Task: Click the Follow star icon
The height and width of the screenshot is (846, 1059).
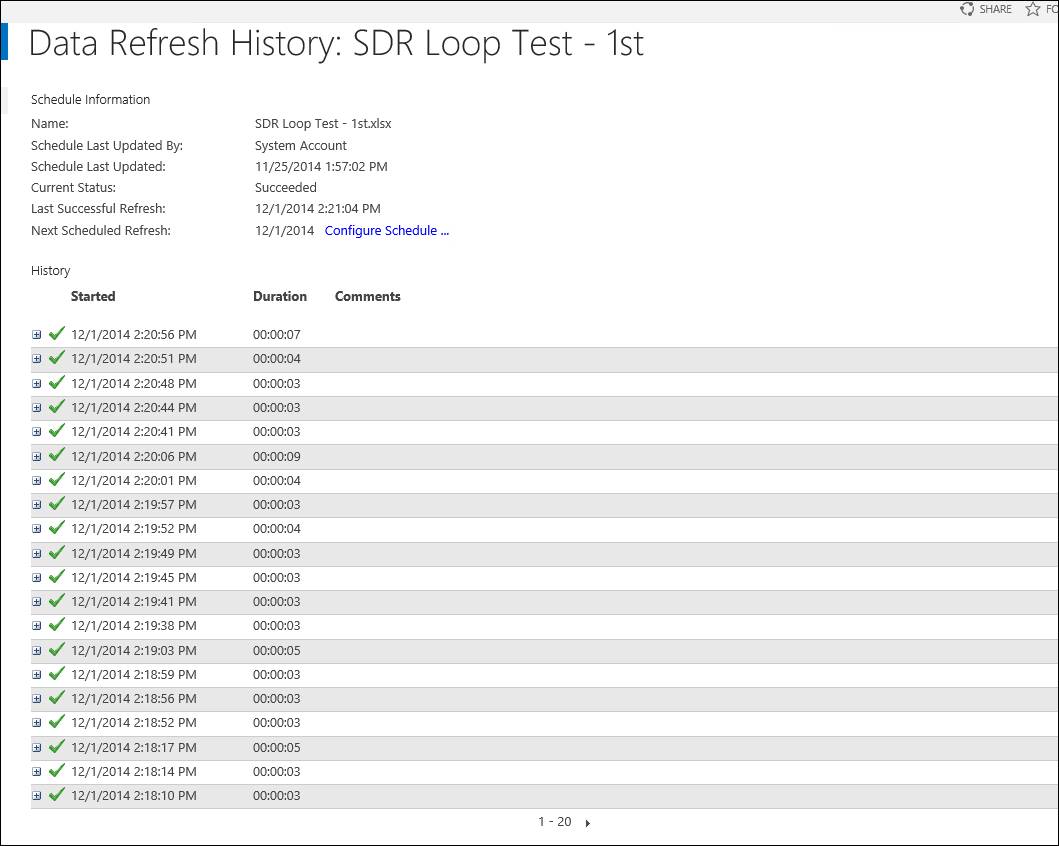Action: (x=1033, y=9)
